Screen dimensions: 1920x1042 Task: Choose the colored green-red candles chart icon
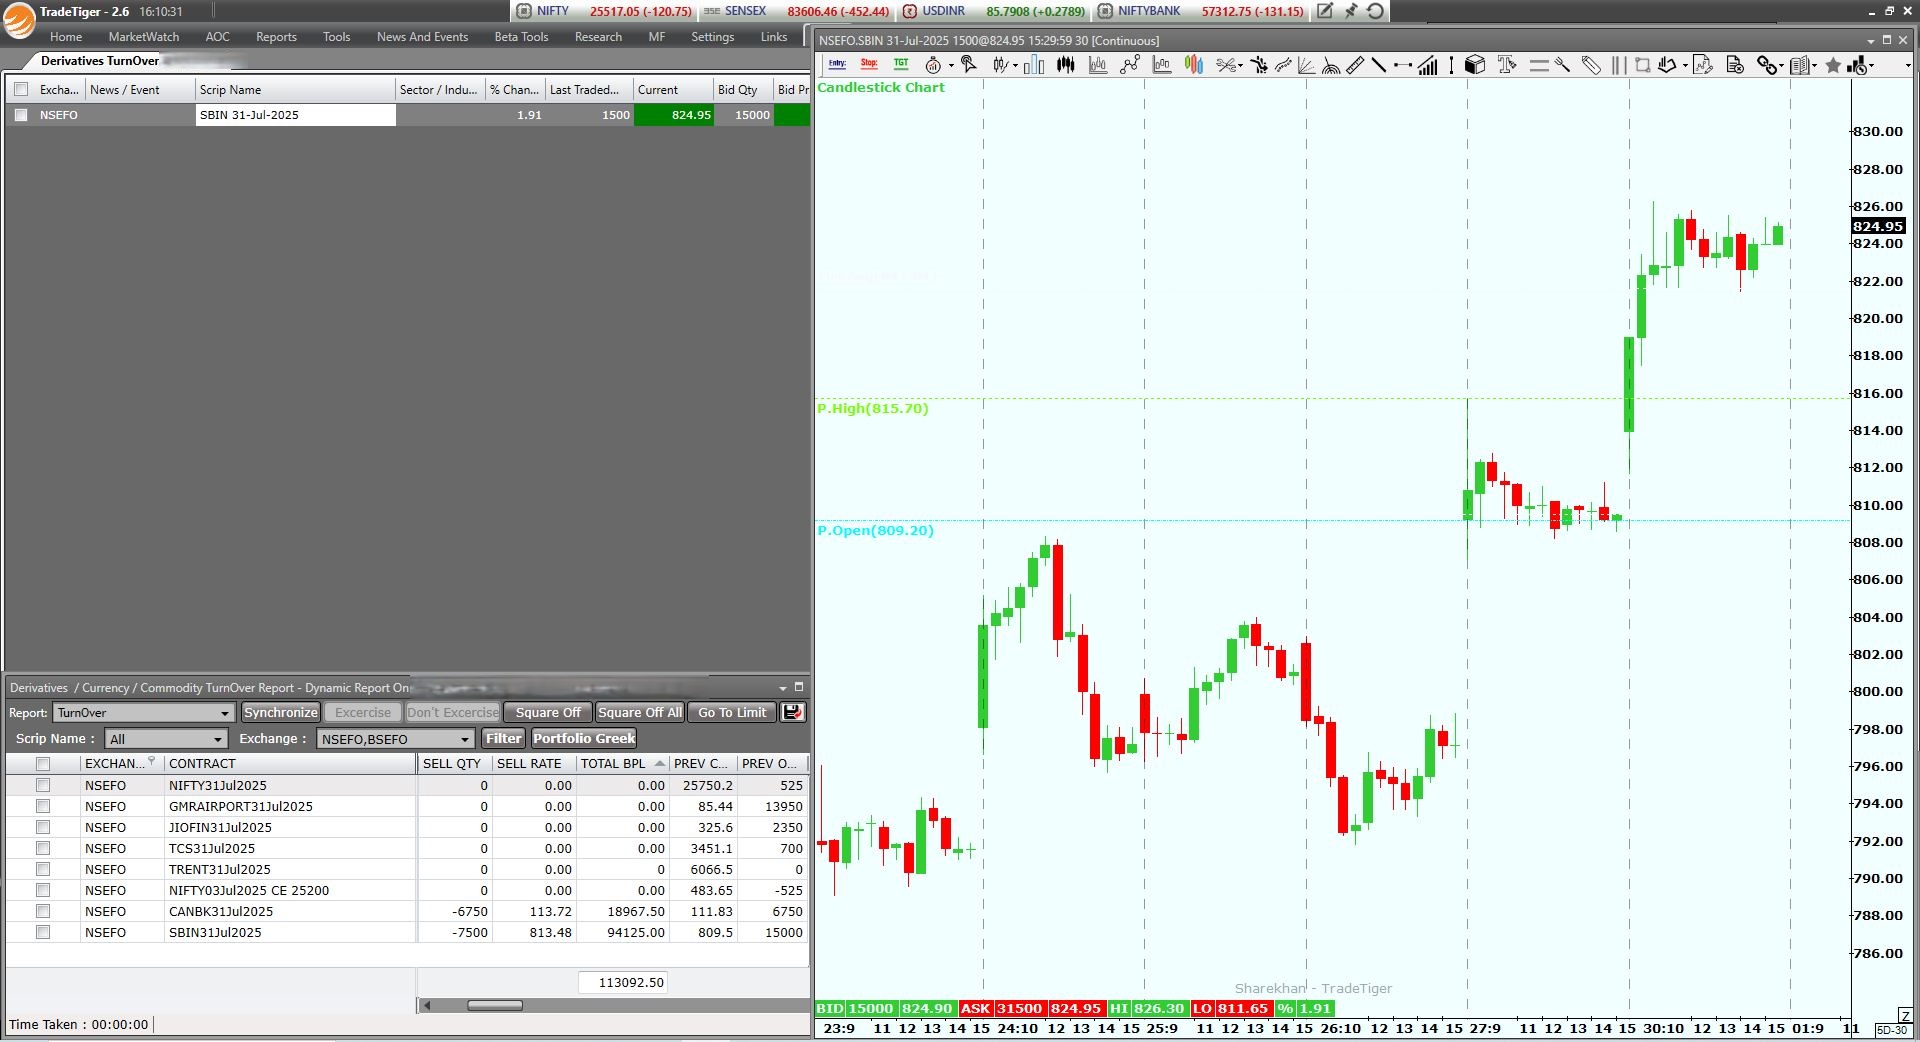pyautogui.click(x=1194, y=65)
